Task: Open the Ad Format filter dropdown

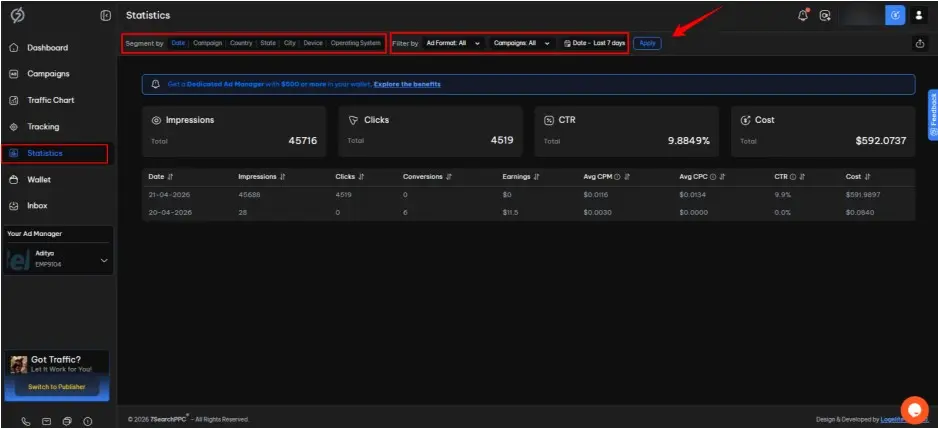Action: (x=453, y=43)
